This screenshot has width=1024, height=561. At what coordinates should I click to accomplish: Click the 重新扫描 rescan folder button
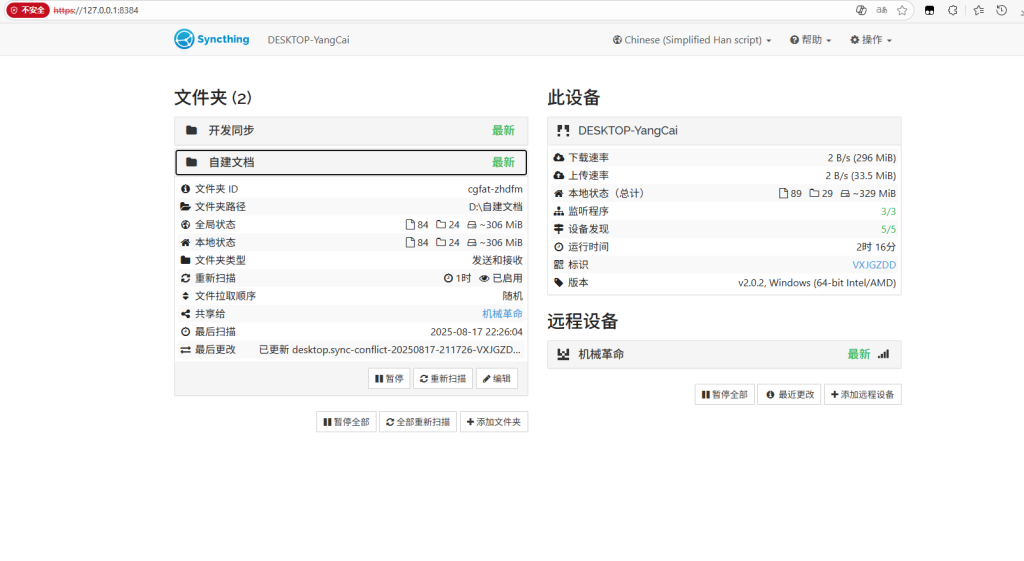pyautogui.click(x=443, y=378)
